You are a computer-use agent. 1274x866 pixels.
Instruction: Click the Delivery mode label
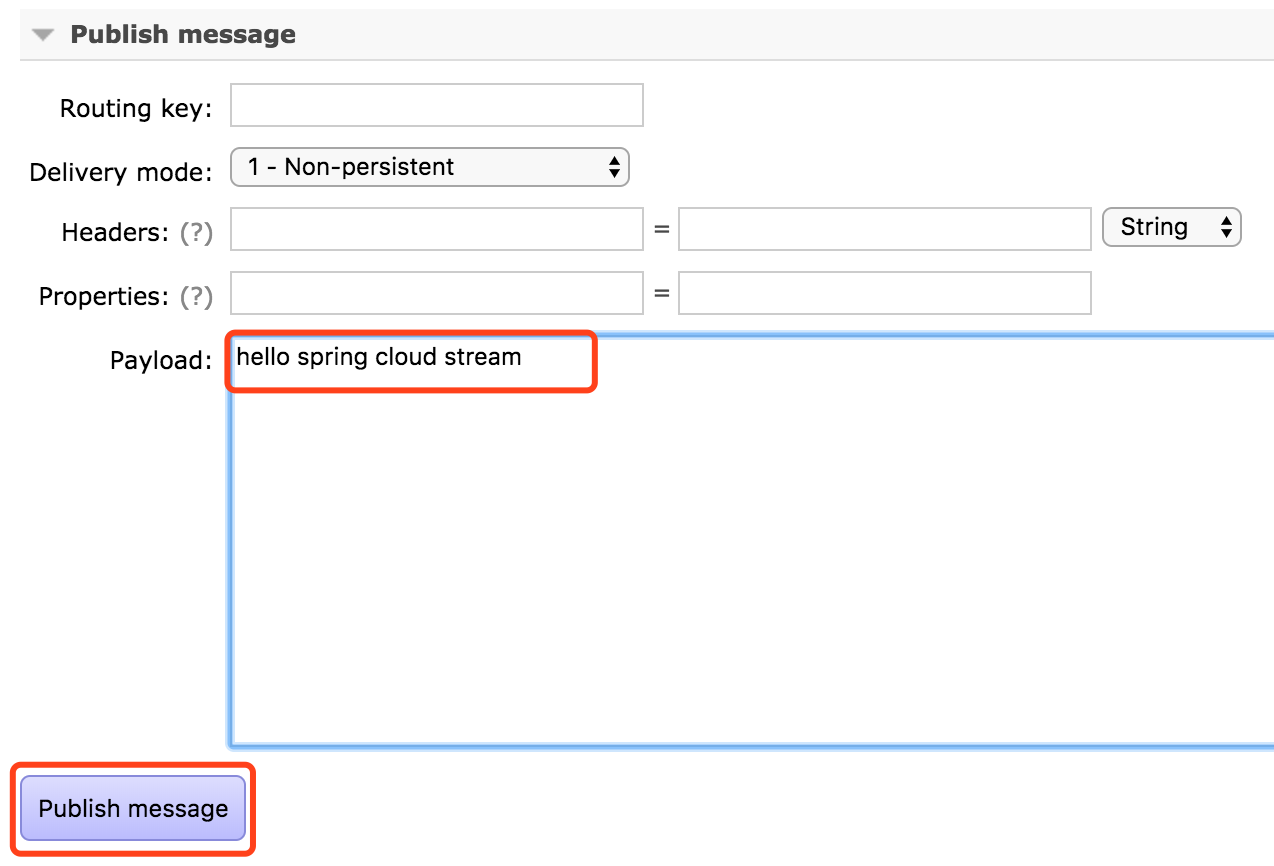tap(121, 172)
